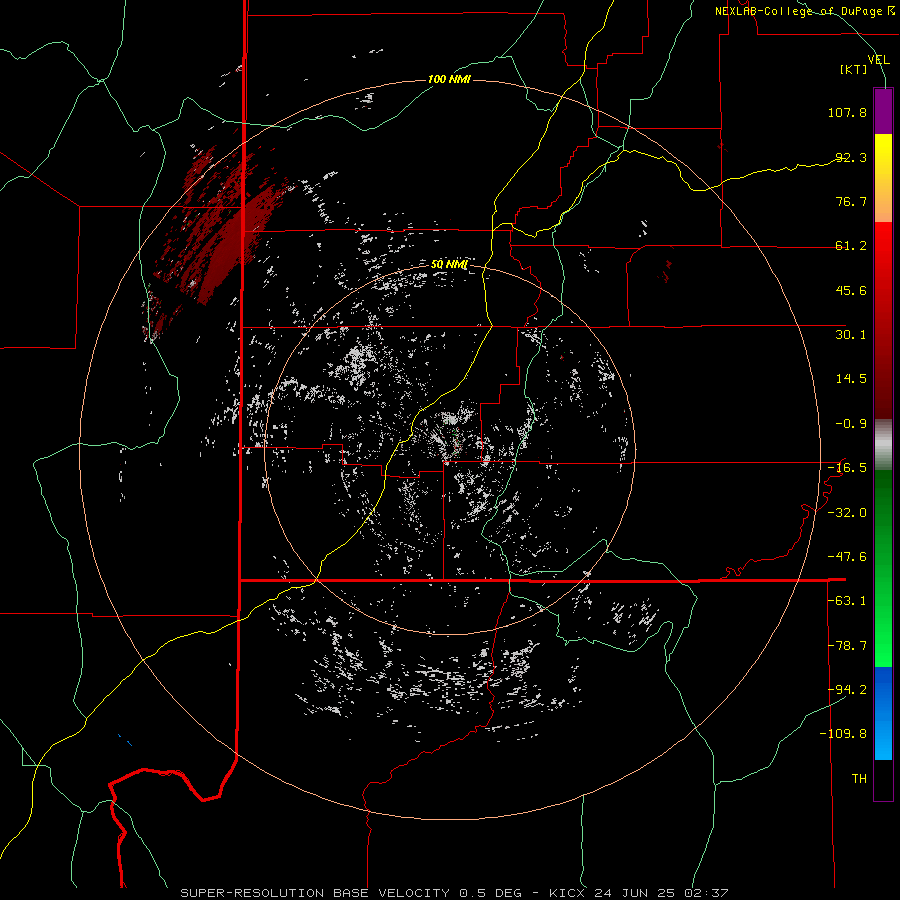The image size is (900, 900).
Task: Click the TH legend label
Action: pos(859,779)
